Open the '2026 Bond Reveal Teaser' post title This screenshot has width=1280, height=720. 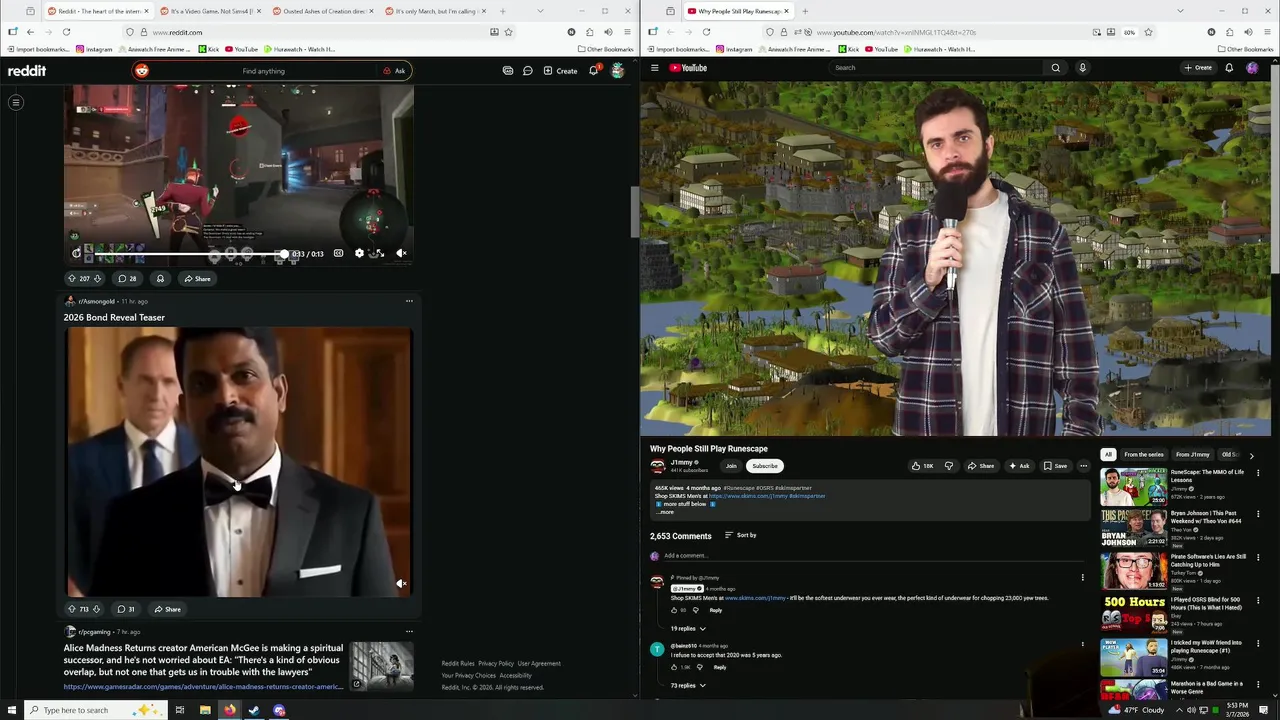point(114,318)
